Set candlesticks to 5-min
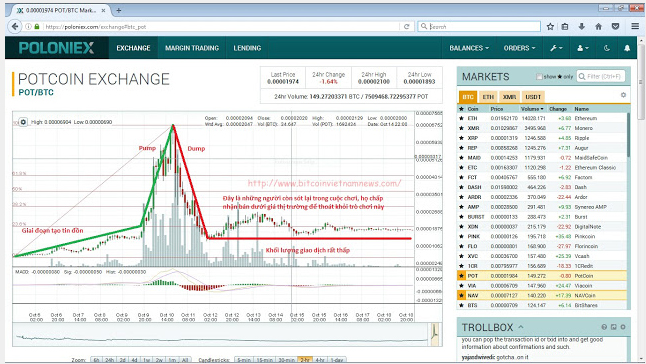 [243, 360]
